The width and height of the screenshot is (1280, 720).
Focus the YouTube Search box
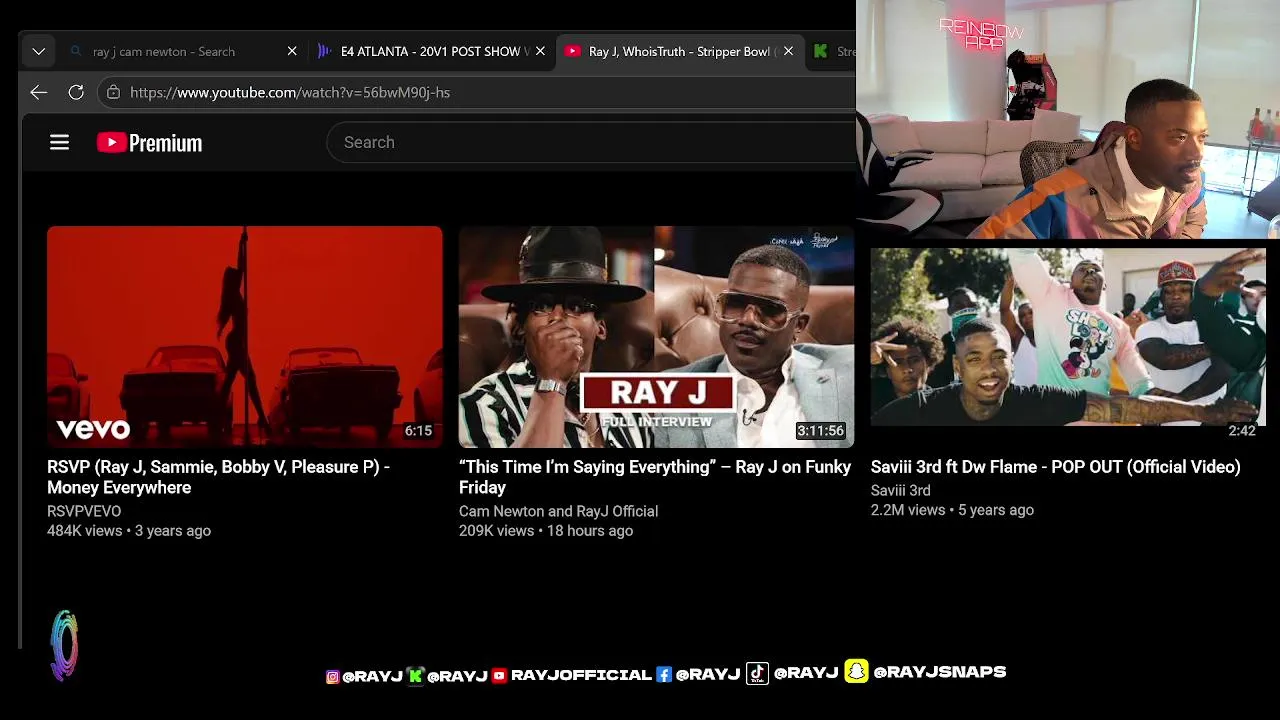click(590, 142)
